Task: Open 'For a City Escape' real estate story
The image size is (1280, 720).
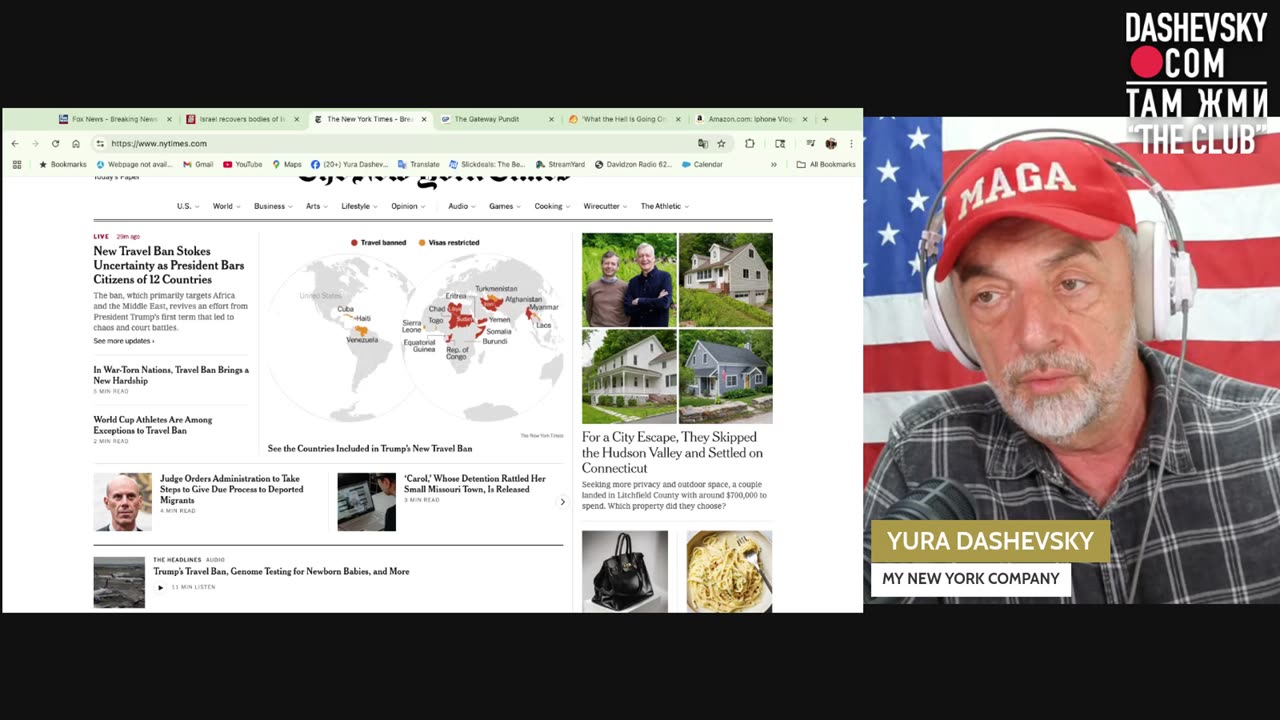Action: pos(672,453)
